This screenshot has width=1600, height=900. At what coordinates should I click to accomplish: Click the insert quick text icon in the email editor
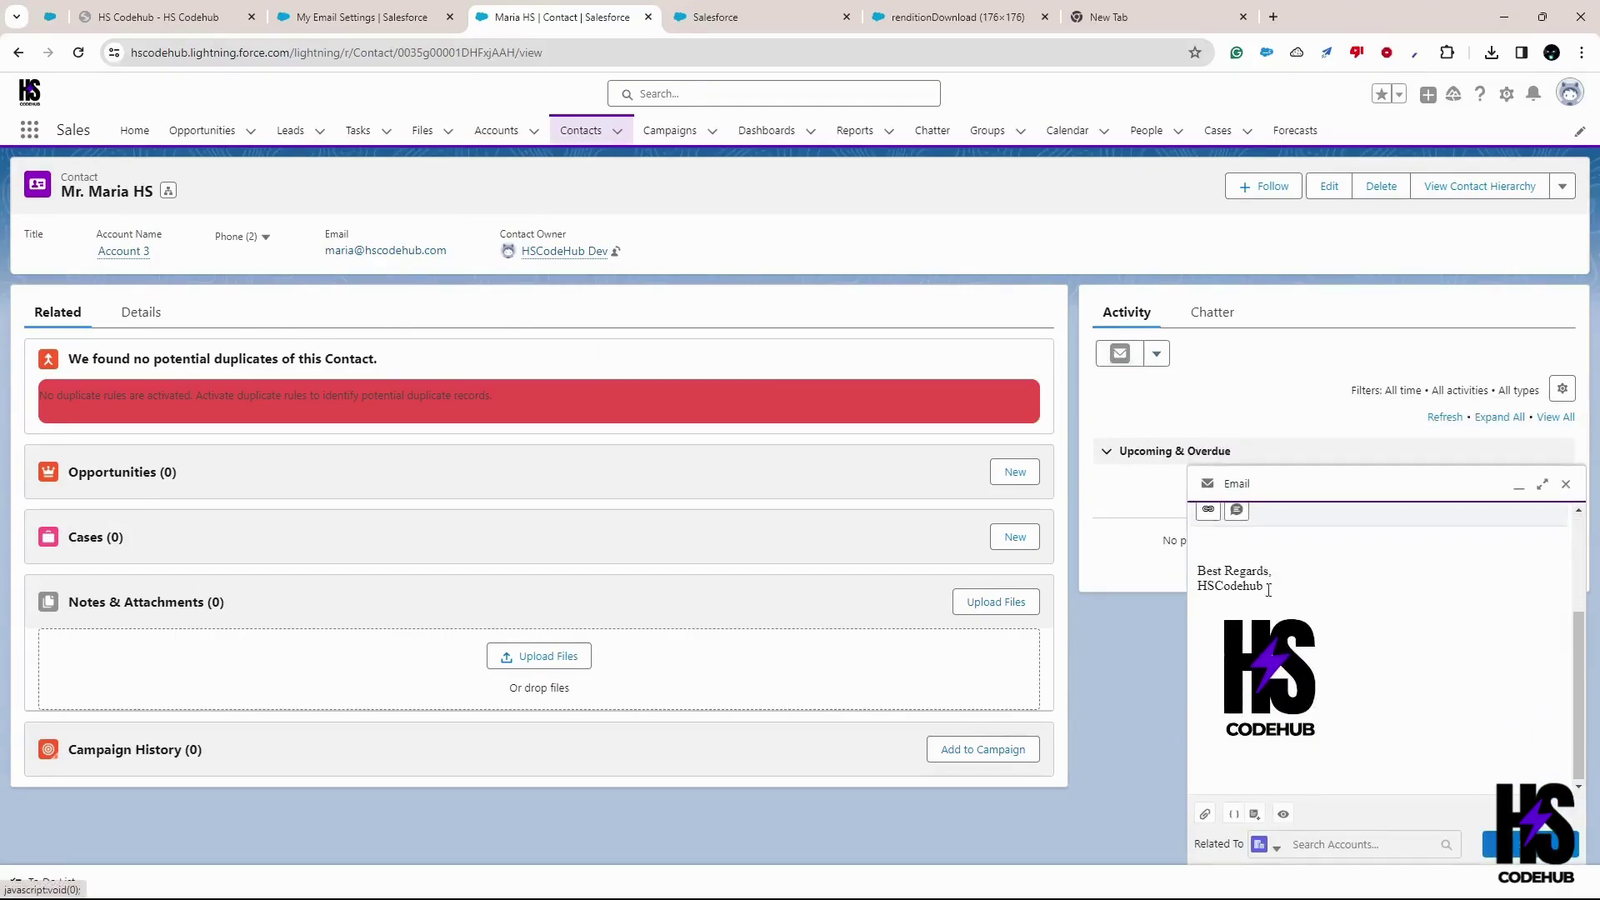click(1237, 510)
